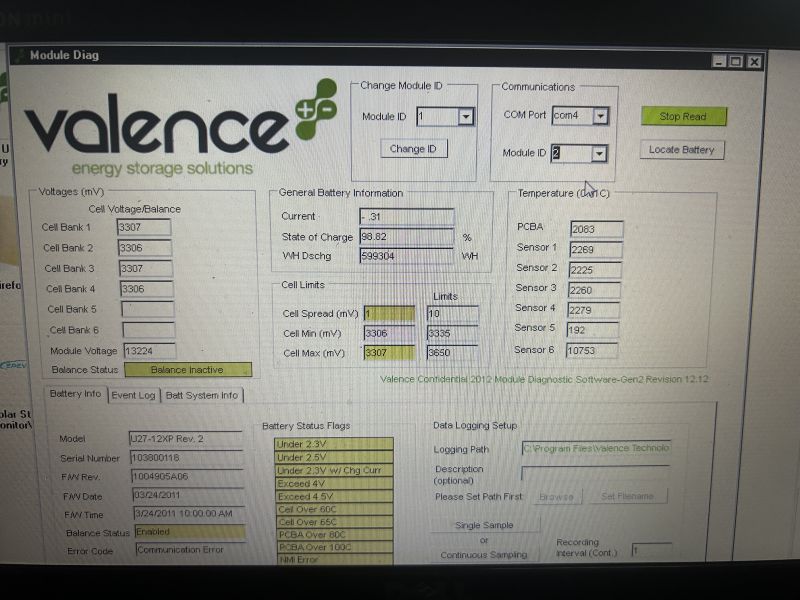Click the Cell Min limit field
Viewport: 800px width, 600px height.
[453, 333]
